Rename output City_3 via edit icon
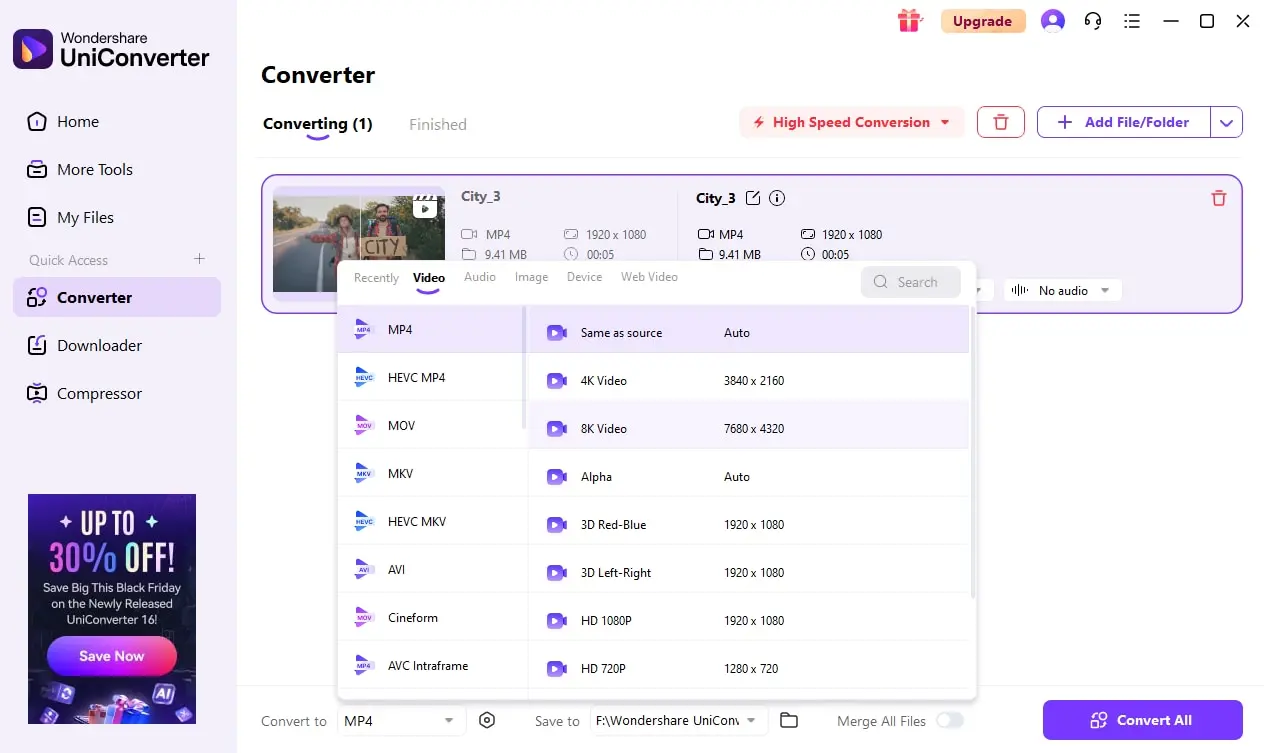 [753, 198]
